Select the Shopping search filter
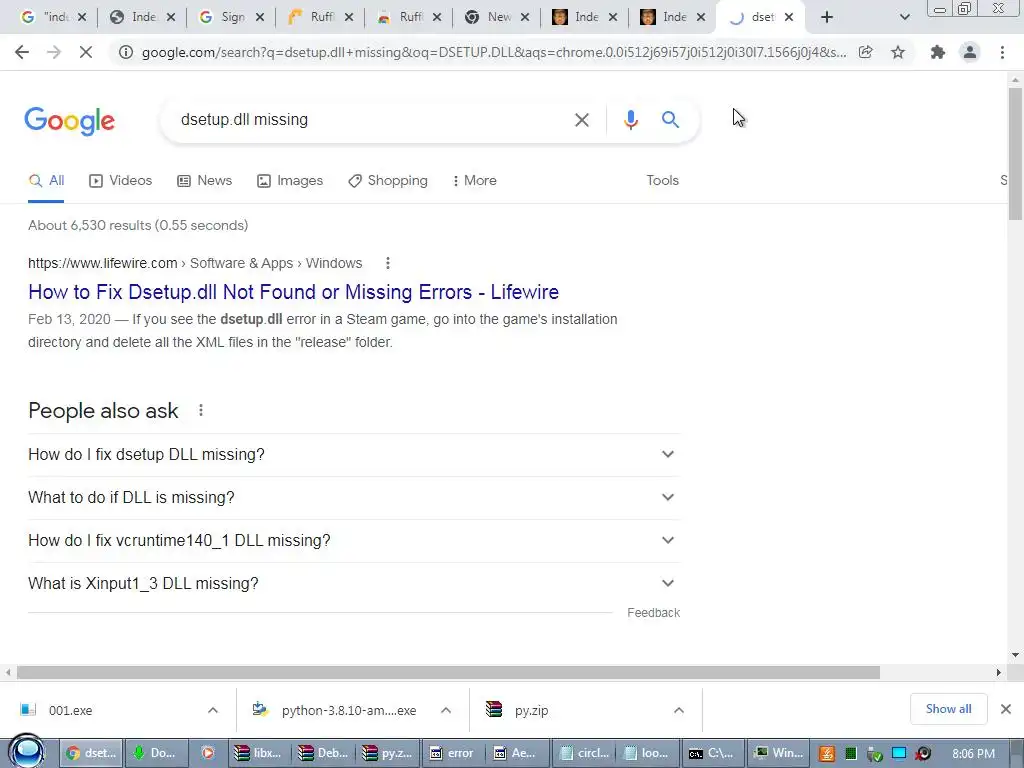Viewport: 1024px width, 768px height. pos(388,181)
